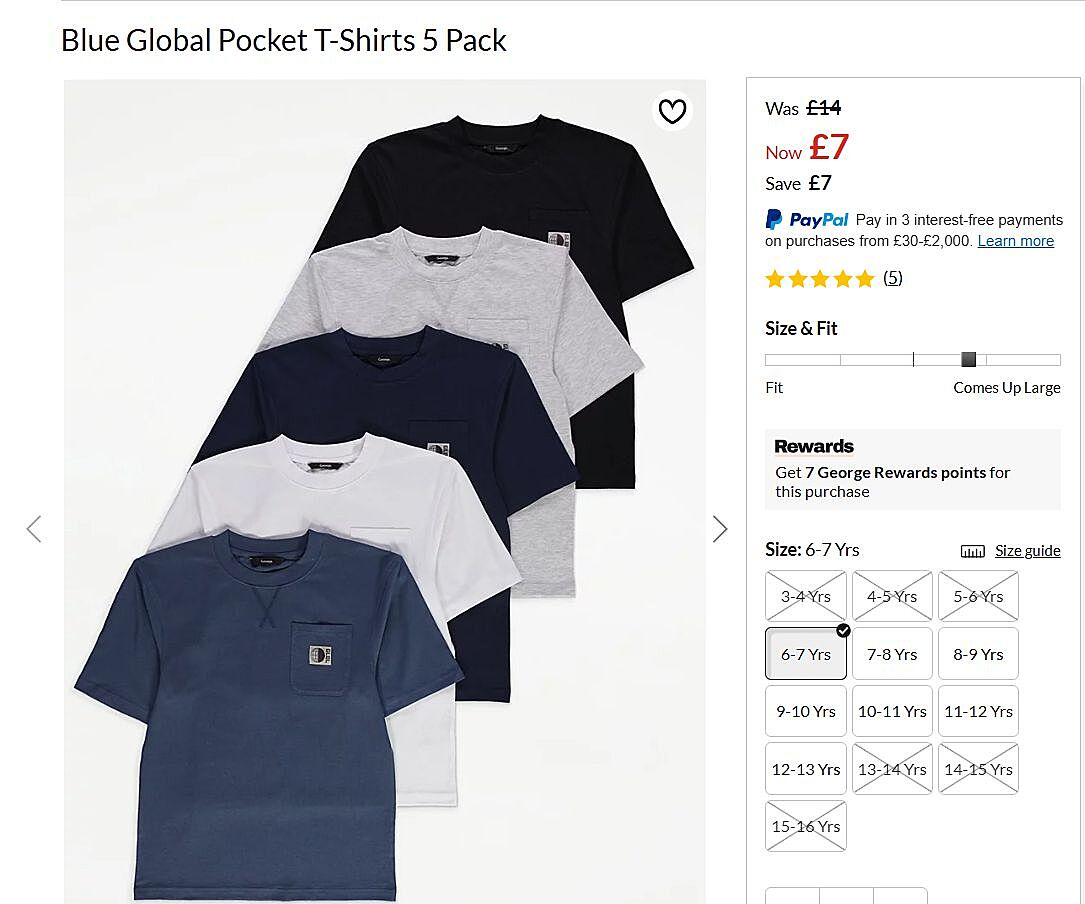This screenshot has height=904, width=1085.
Task: Select size 11-12 Yrs
Action: (x=978, y=711)
